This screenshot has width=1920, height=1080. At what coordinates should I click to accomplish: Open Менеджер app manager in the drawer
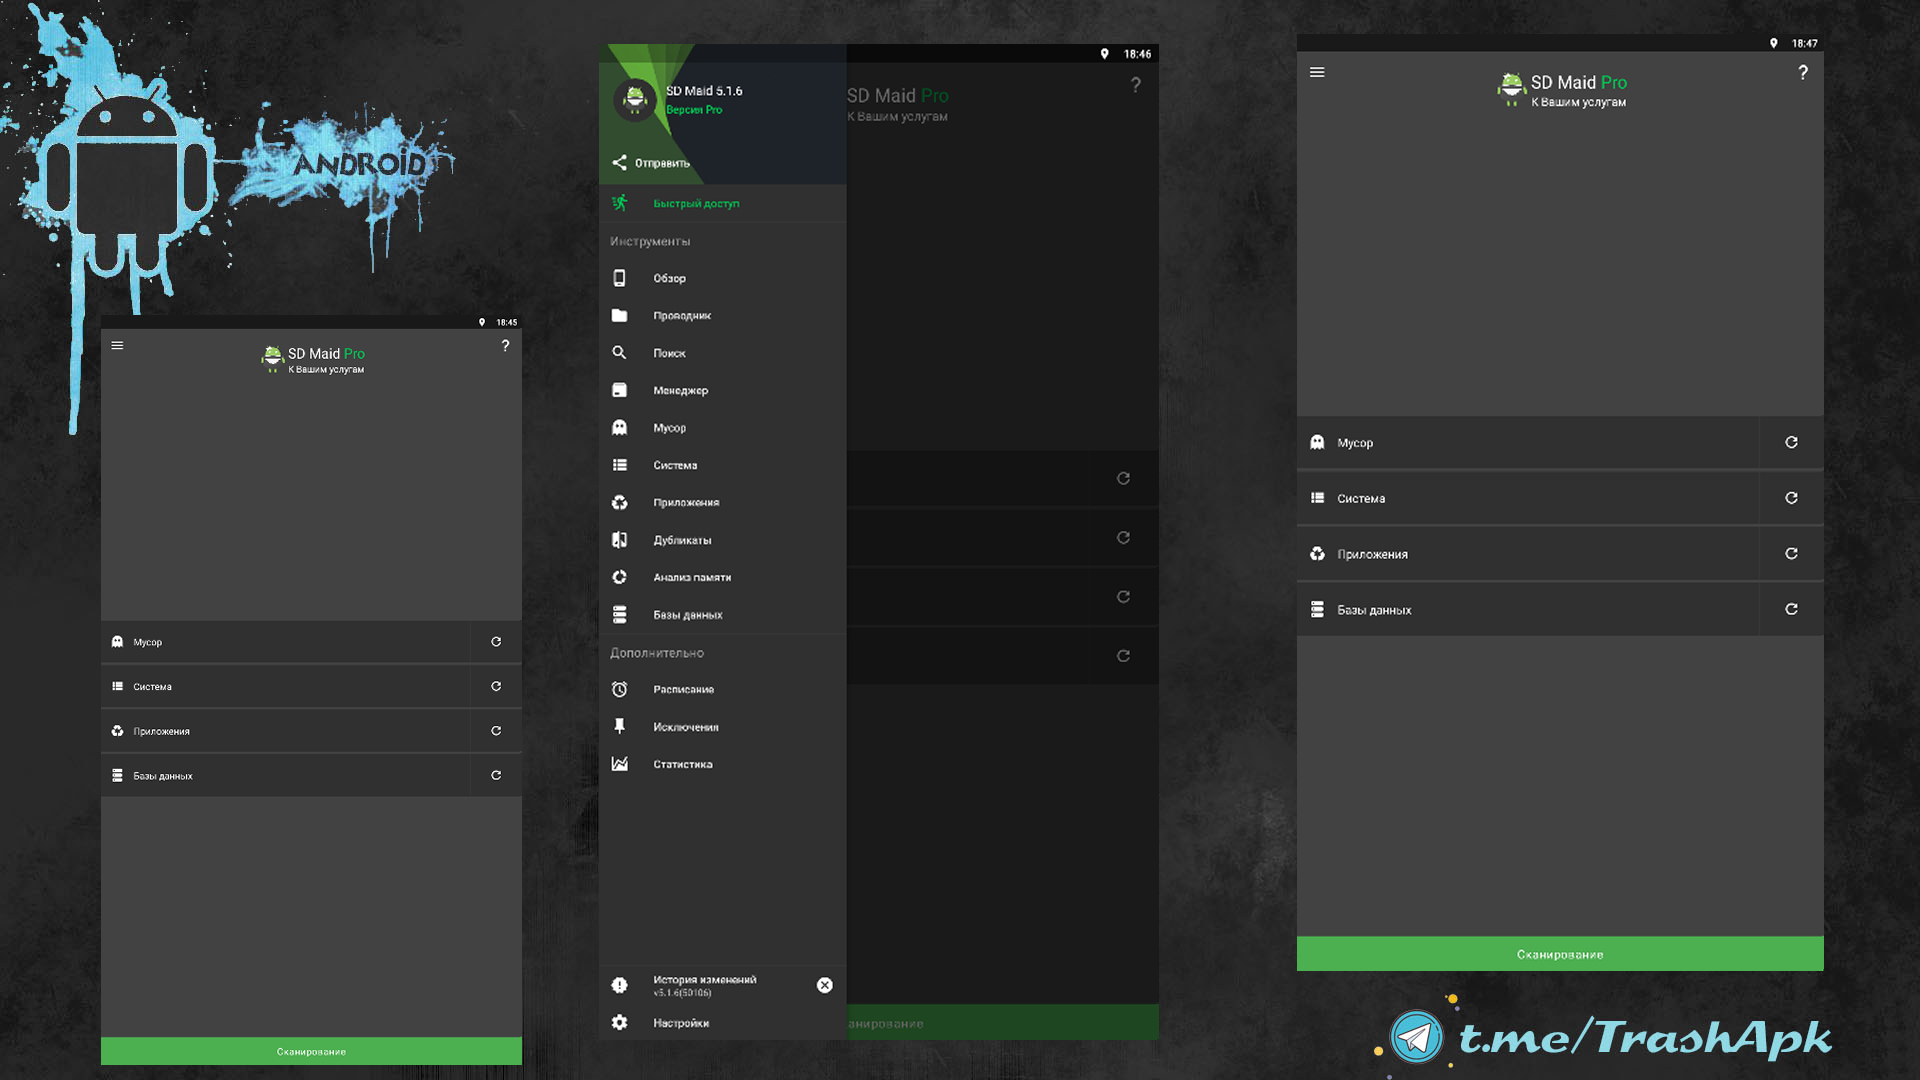[x=680, y=390]
